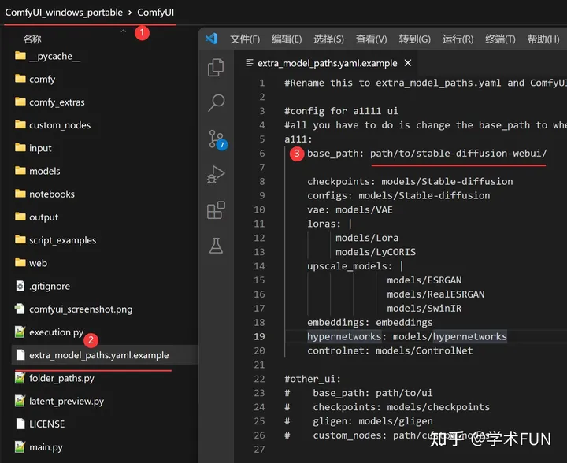Open the 文件(F) menu
The width and height of the screenshot is (568, 464).
point(245,39)
